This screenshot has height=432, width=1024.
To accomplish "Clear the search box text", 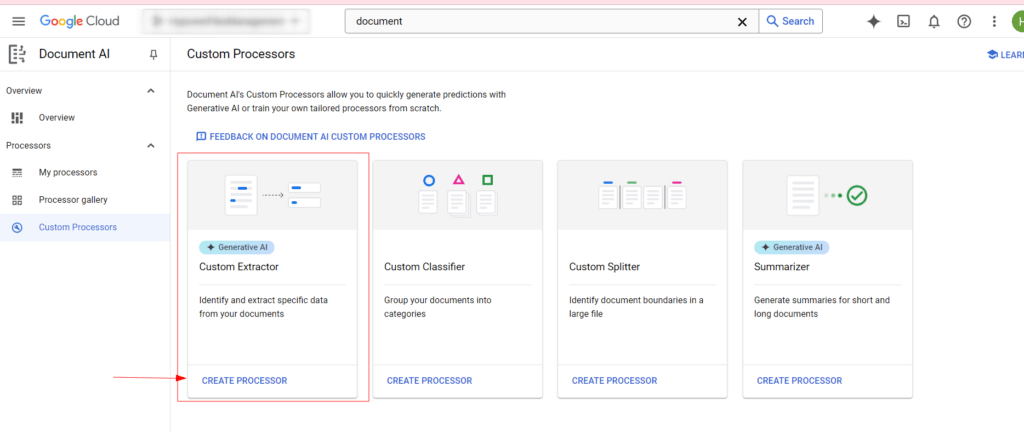I will click(x=742, y=21).
